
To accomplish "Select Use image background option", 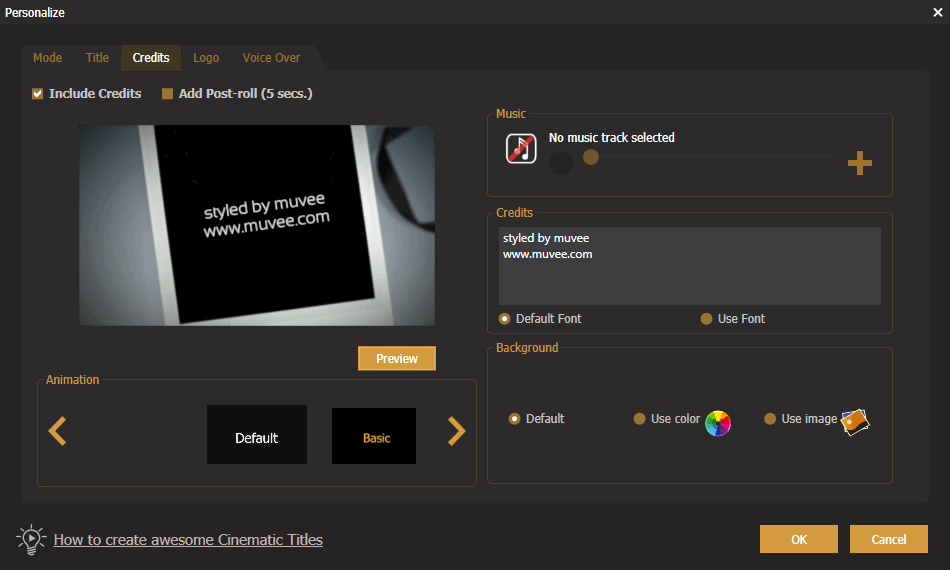I will pyautogui.click(x=770, y=419).
